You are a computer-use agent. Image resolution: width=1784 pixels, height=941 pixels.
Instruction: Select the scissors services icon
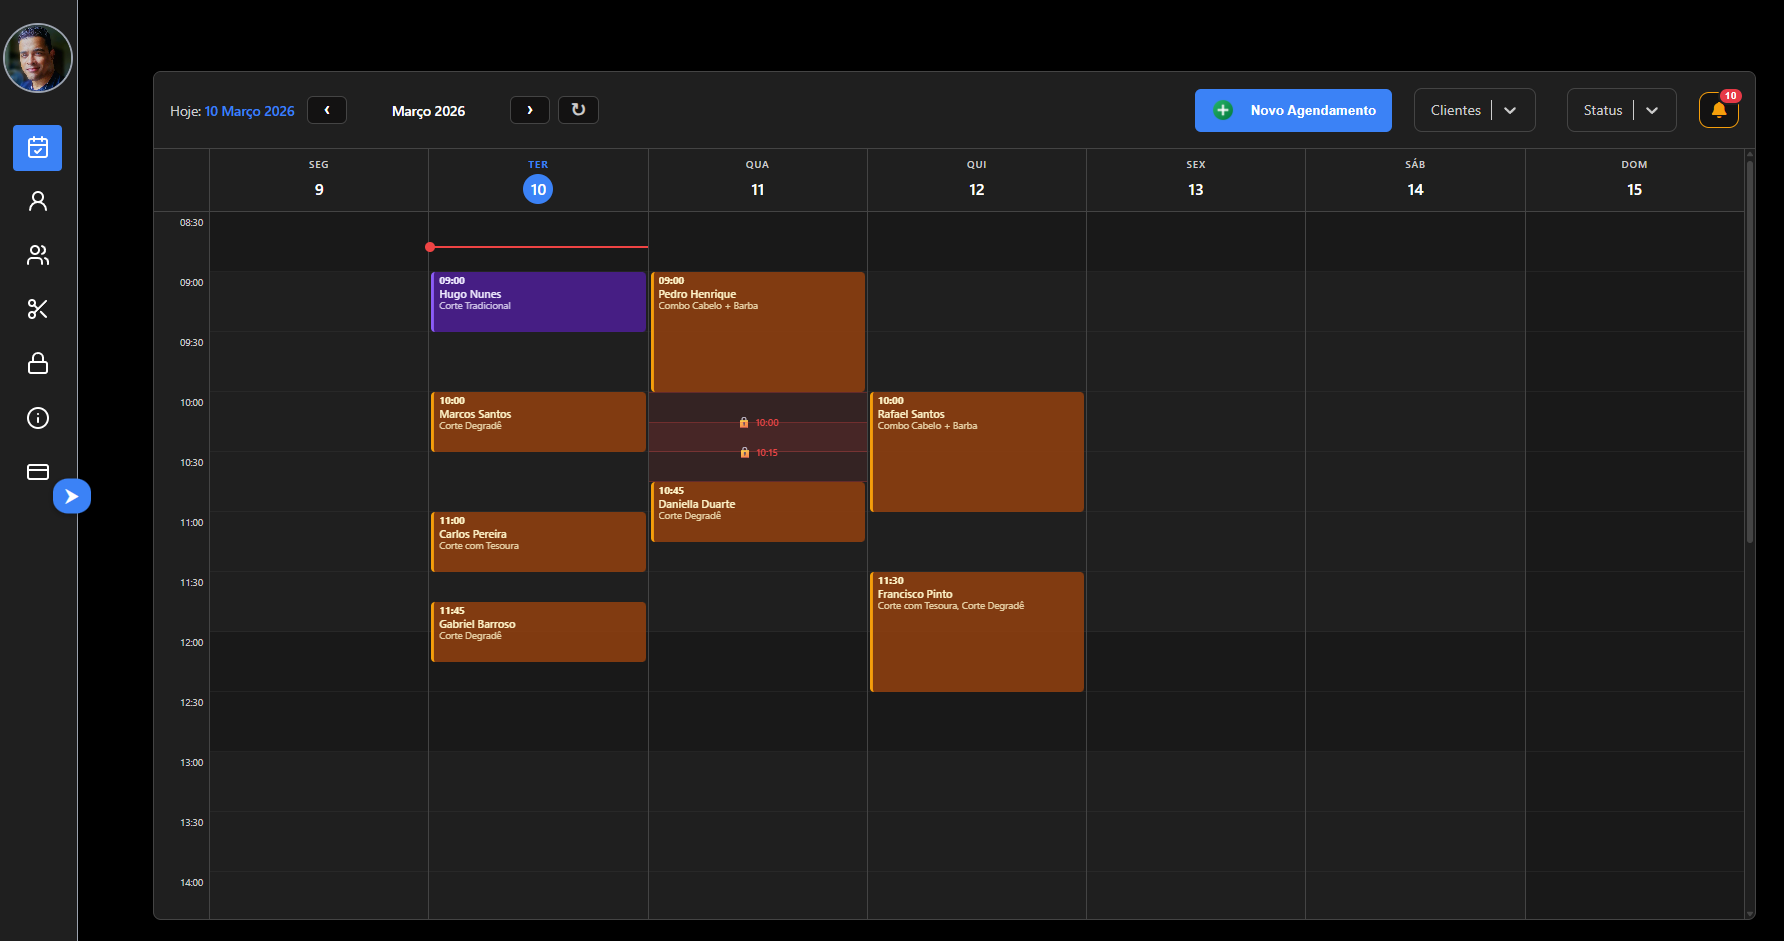click(37, 309)
